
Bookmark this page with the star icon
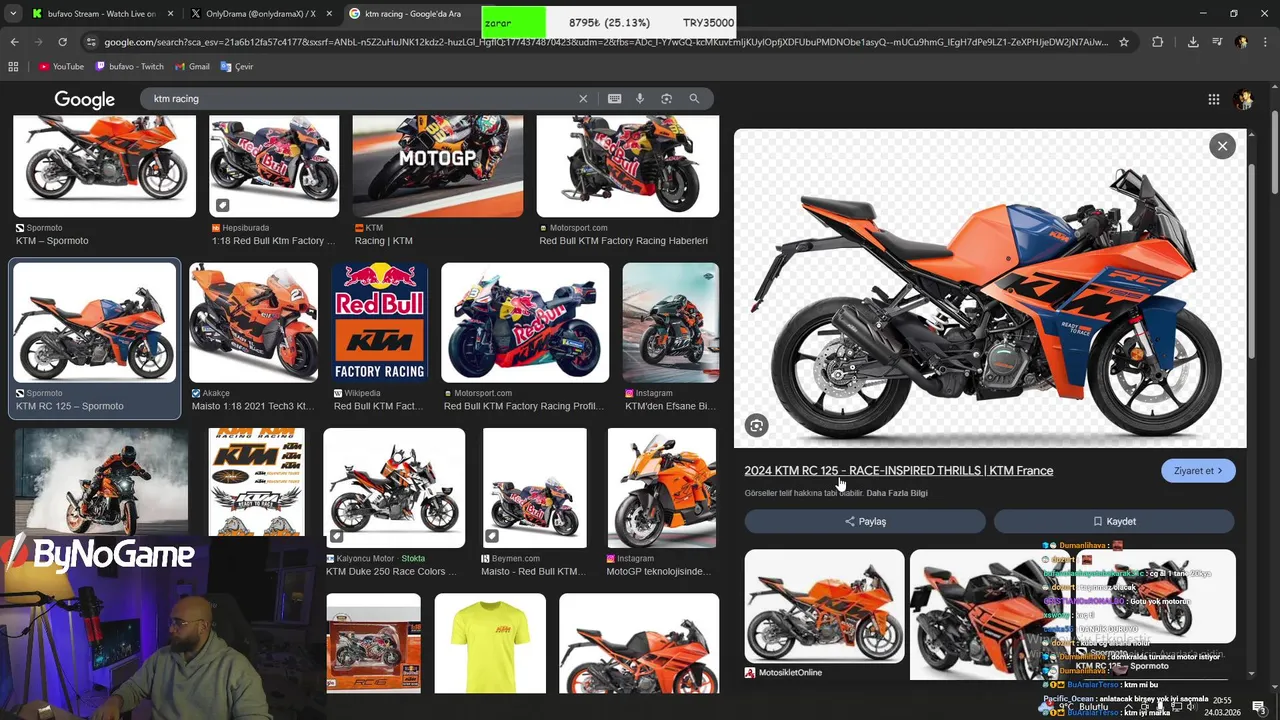tap(1124, 42)
